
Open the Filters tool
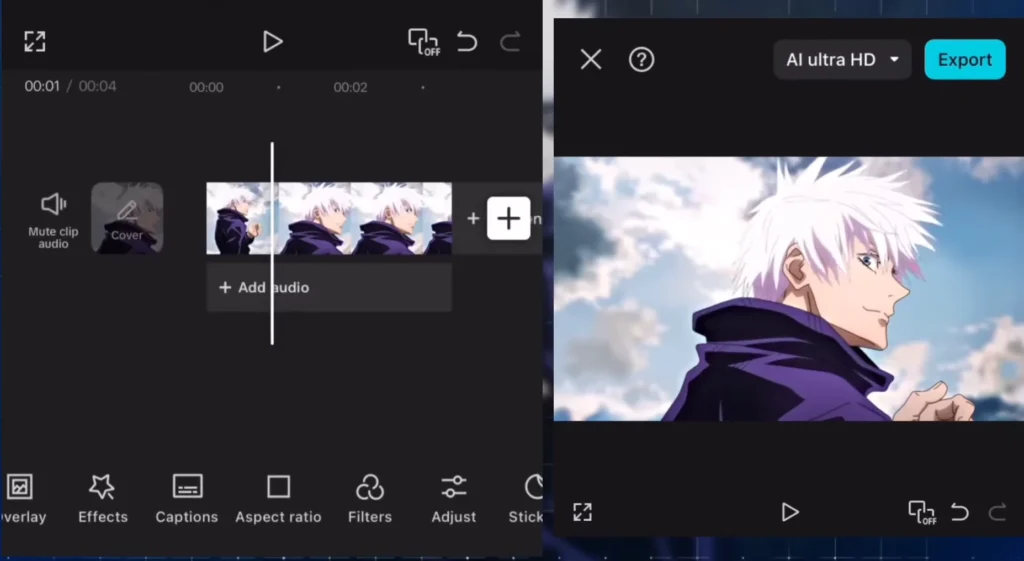pos(370,499)
